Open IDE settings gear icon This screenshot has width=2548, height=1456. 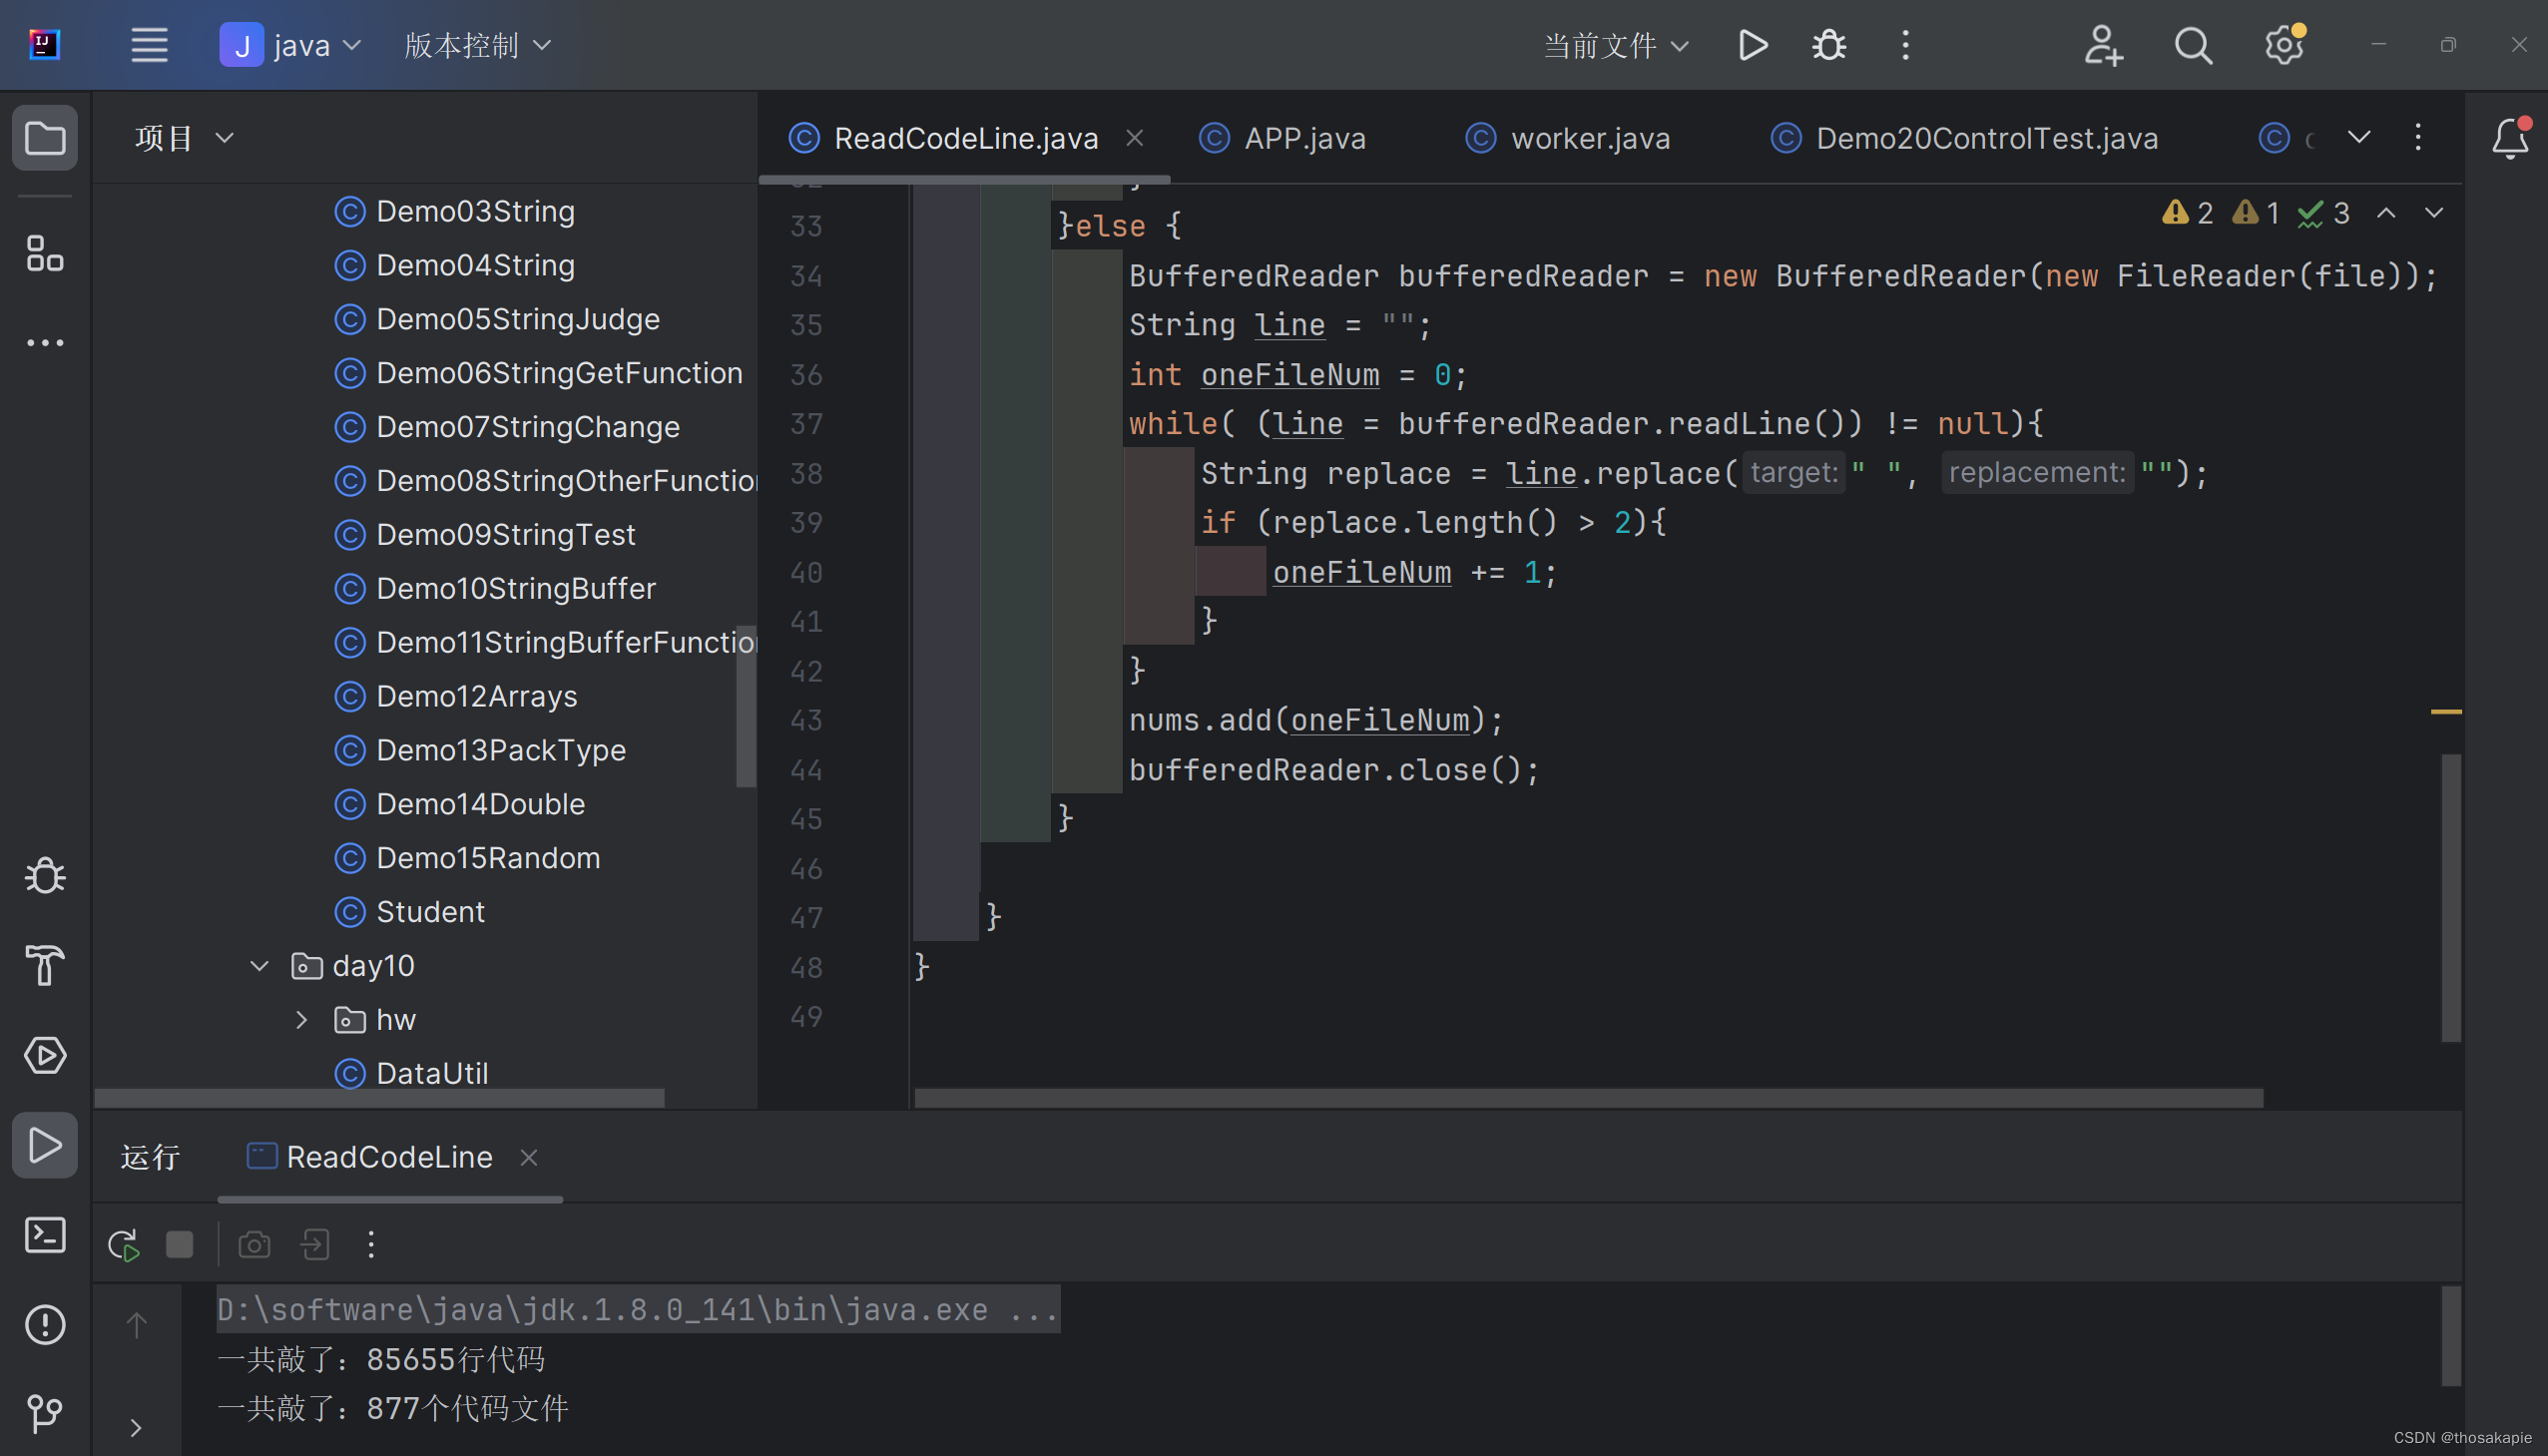pos(2284,45)
